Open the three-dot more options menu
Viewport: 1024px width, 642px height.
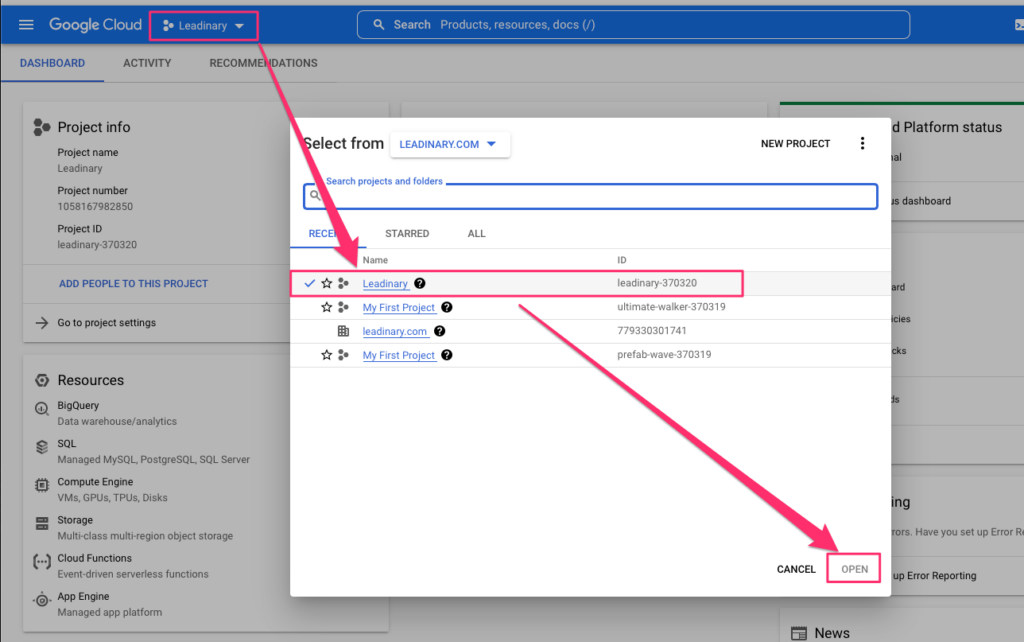pyautogui.click(x=862, y=144)
